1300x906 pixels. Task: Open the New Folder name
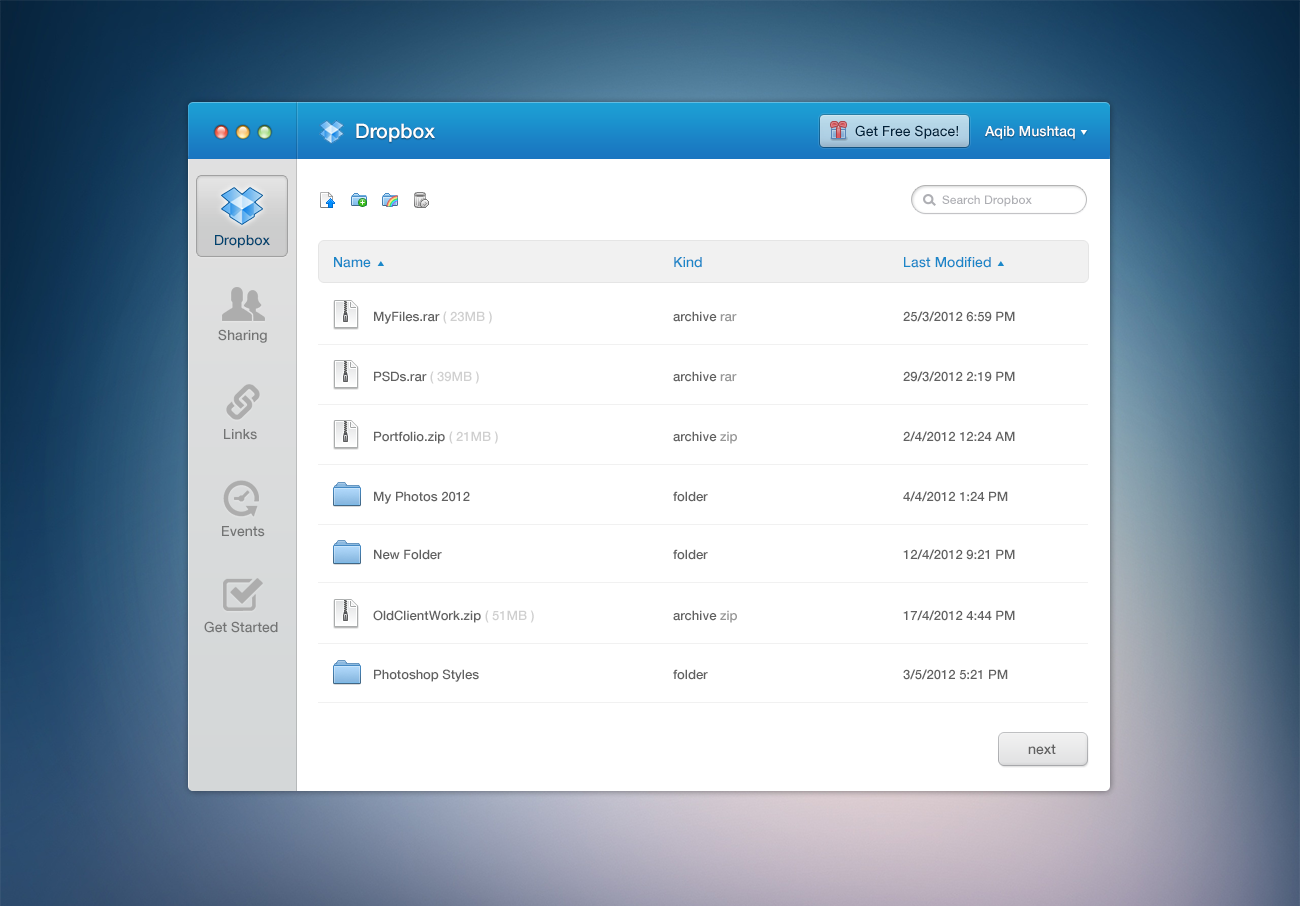point(407,555)
